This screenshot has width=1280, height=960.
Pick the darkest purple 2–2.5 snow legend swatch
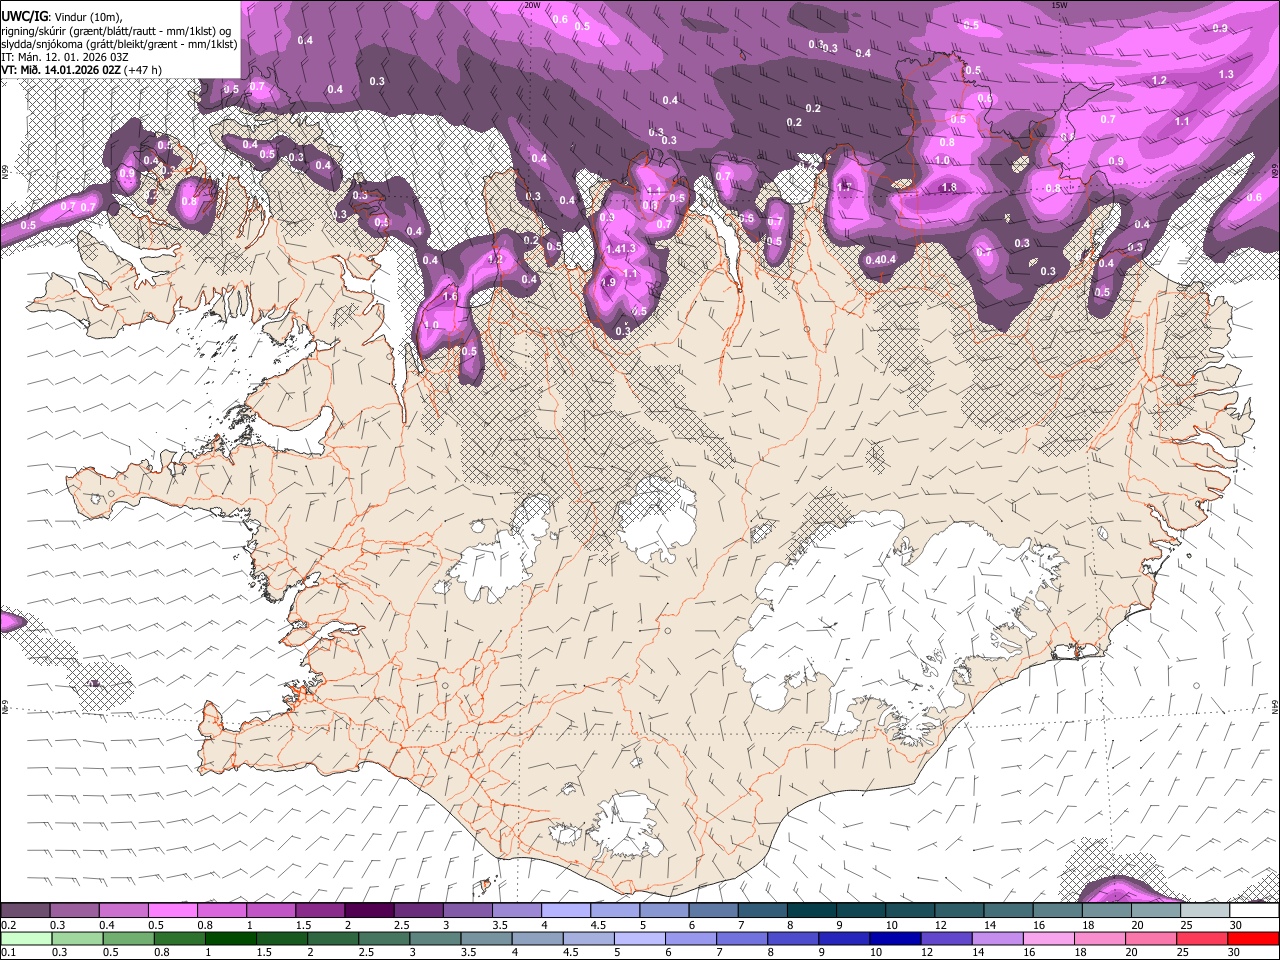click(369, 911)
